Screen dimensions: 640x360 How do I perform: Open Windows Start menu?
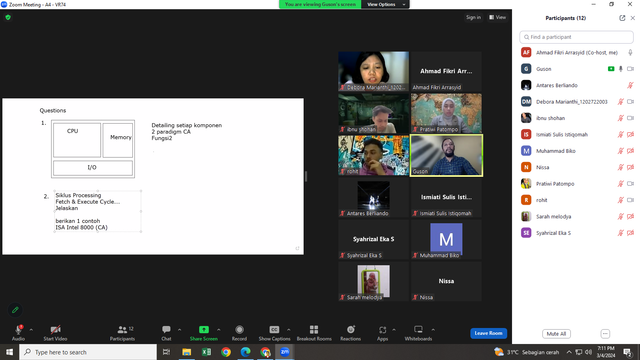(9, 352)
